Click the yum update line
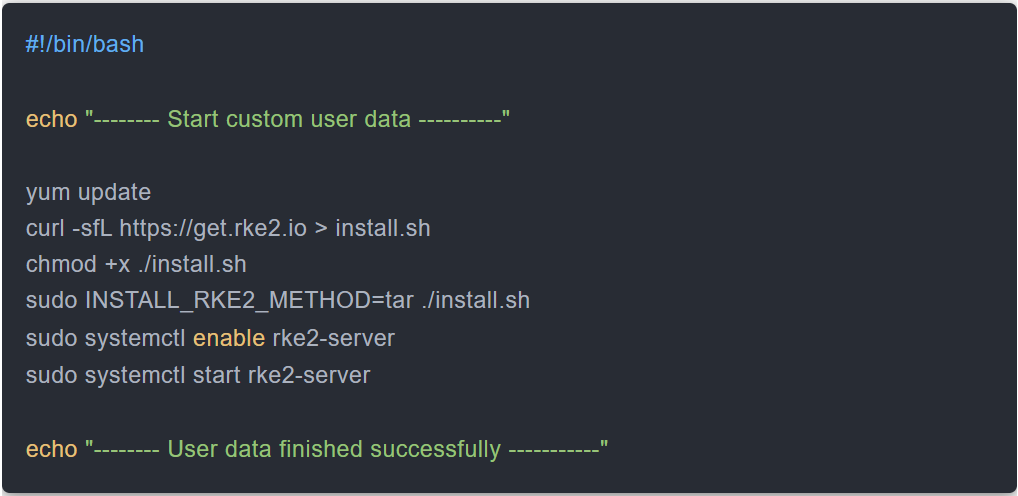Viewport: 1018px width, 496px height. tap(88, 192)
